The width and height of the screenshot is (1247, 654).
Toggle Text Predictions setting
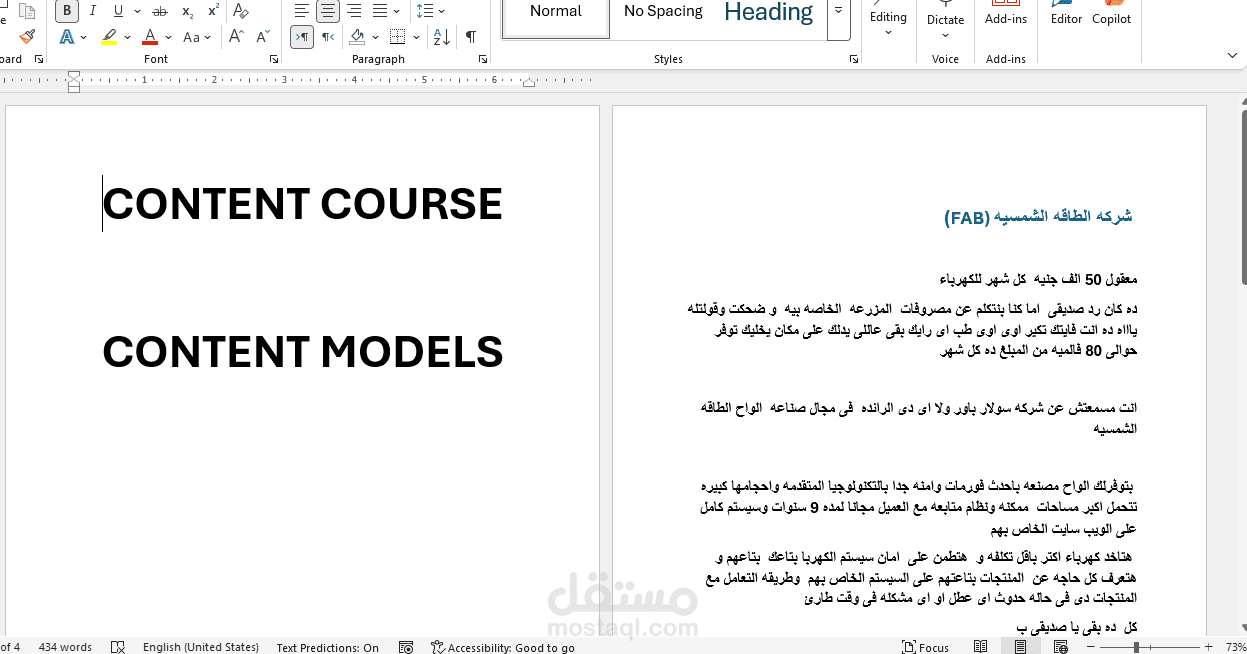coord(328,647)
